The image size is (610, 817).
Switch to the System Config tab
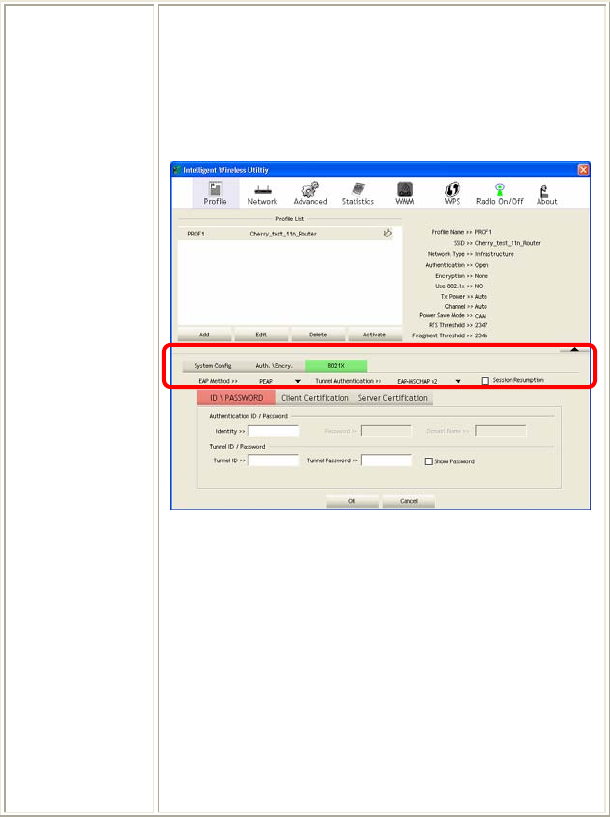[213, 366]
